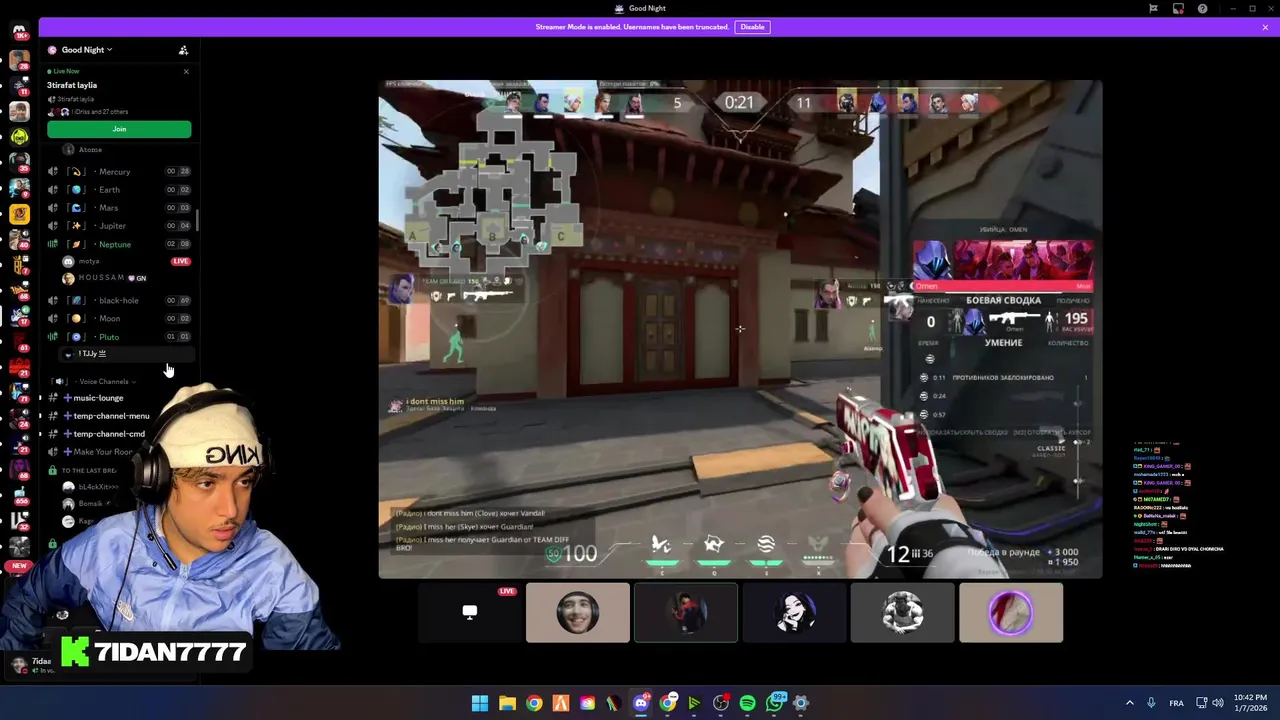The height and width of the screenshot is (720, 1280).
Task: Select the red hooded avatar participant tile
Action: point(686,612)
